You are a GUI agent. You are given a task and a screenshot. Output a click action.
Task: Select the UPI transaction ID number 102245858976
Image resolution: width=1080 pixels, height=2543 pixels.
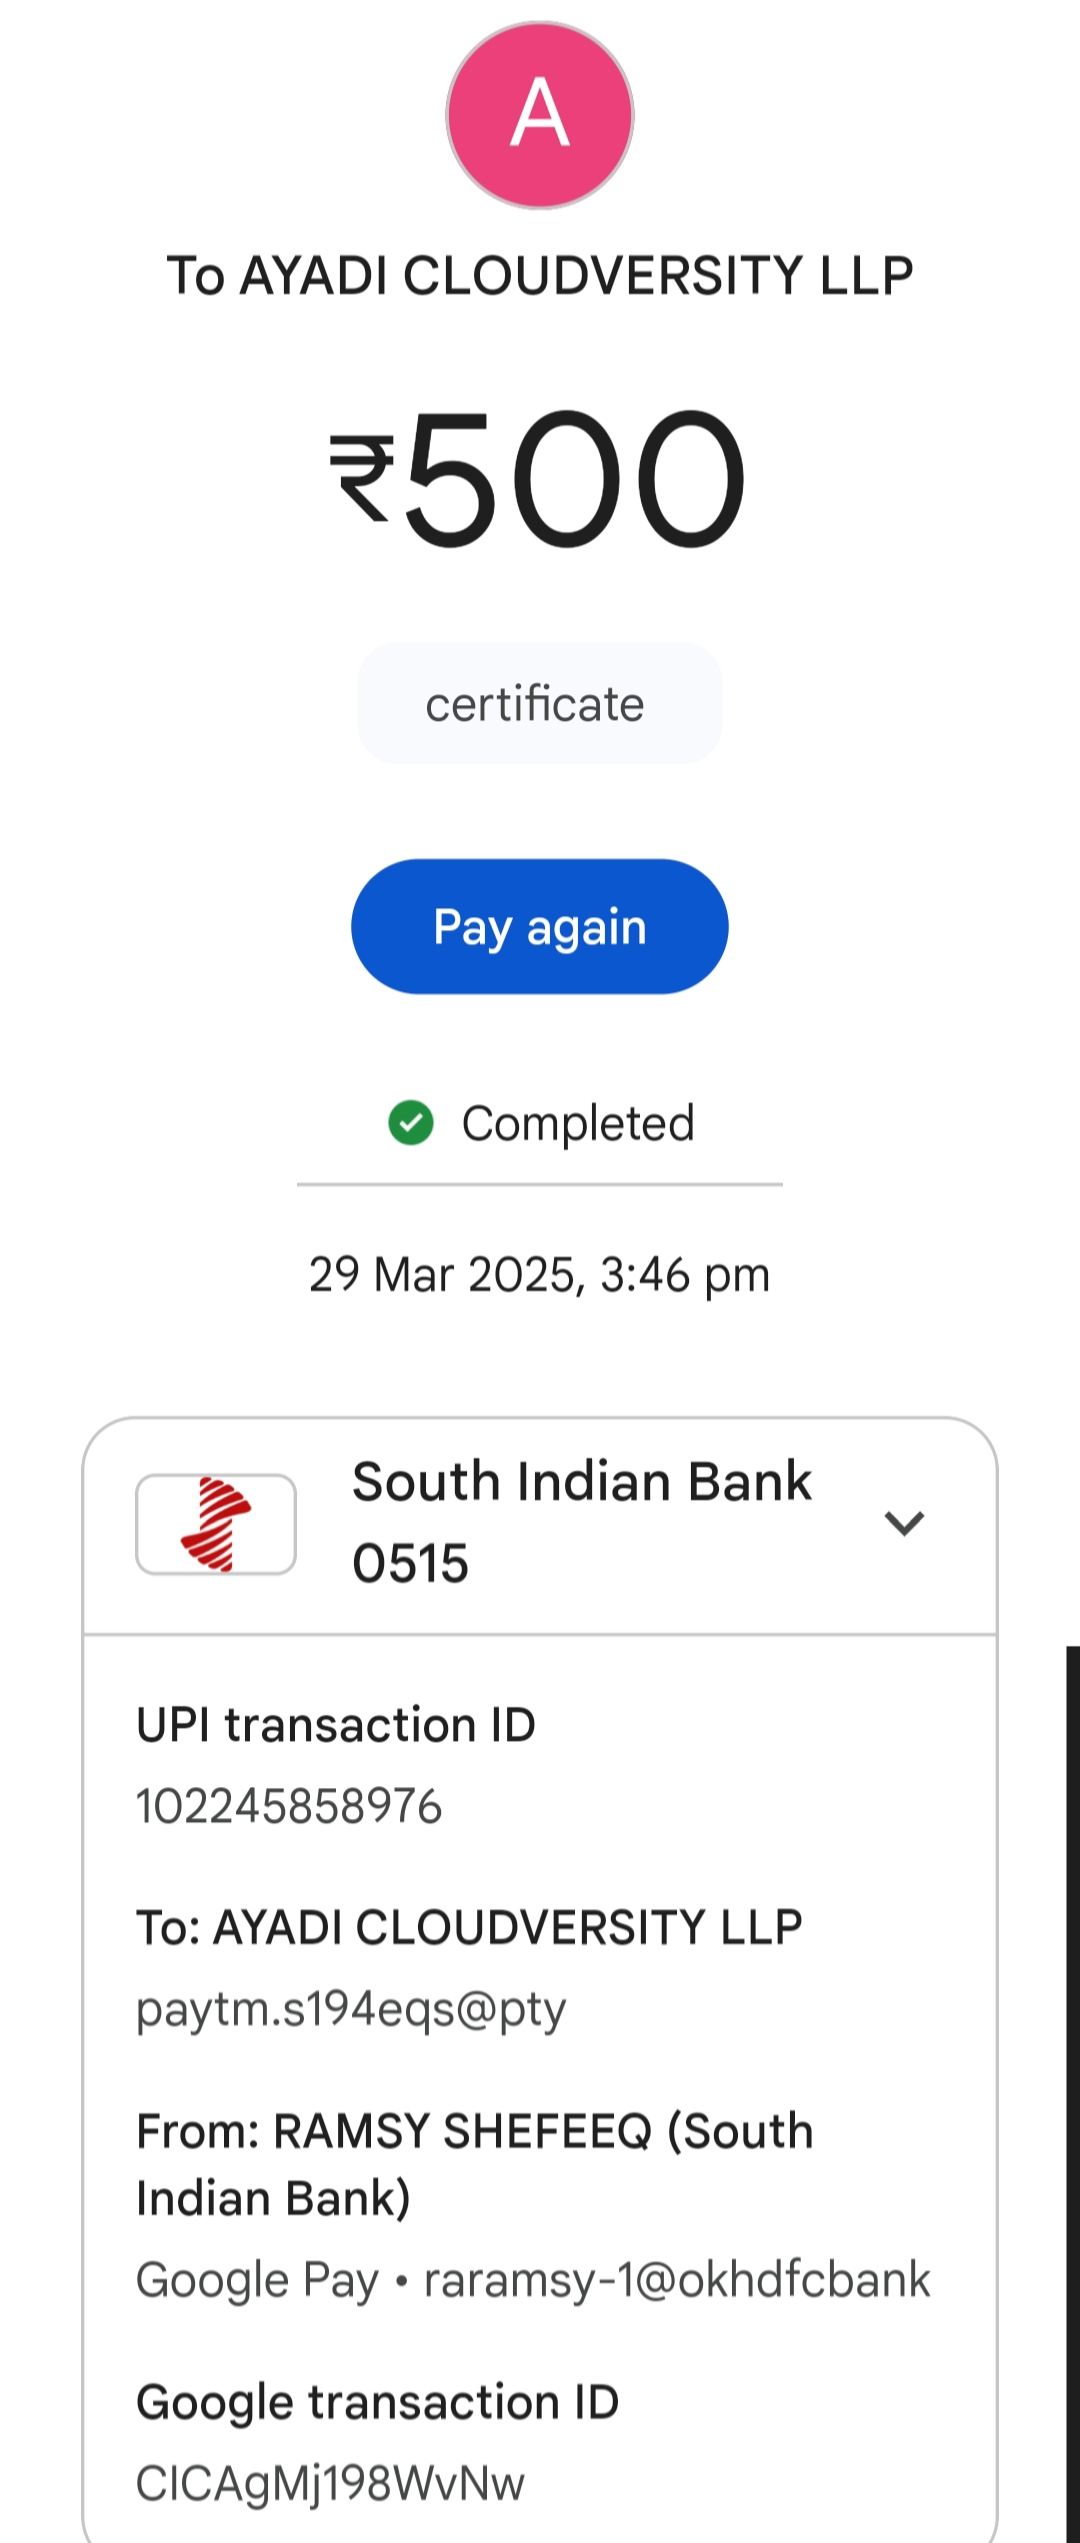click(289, 1806)
